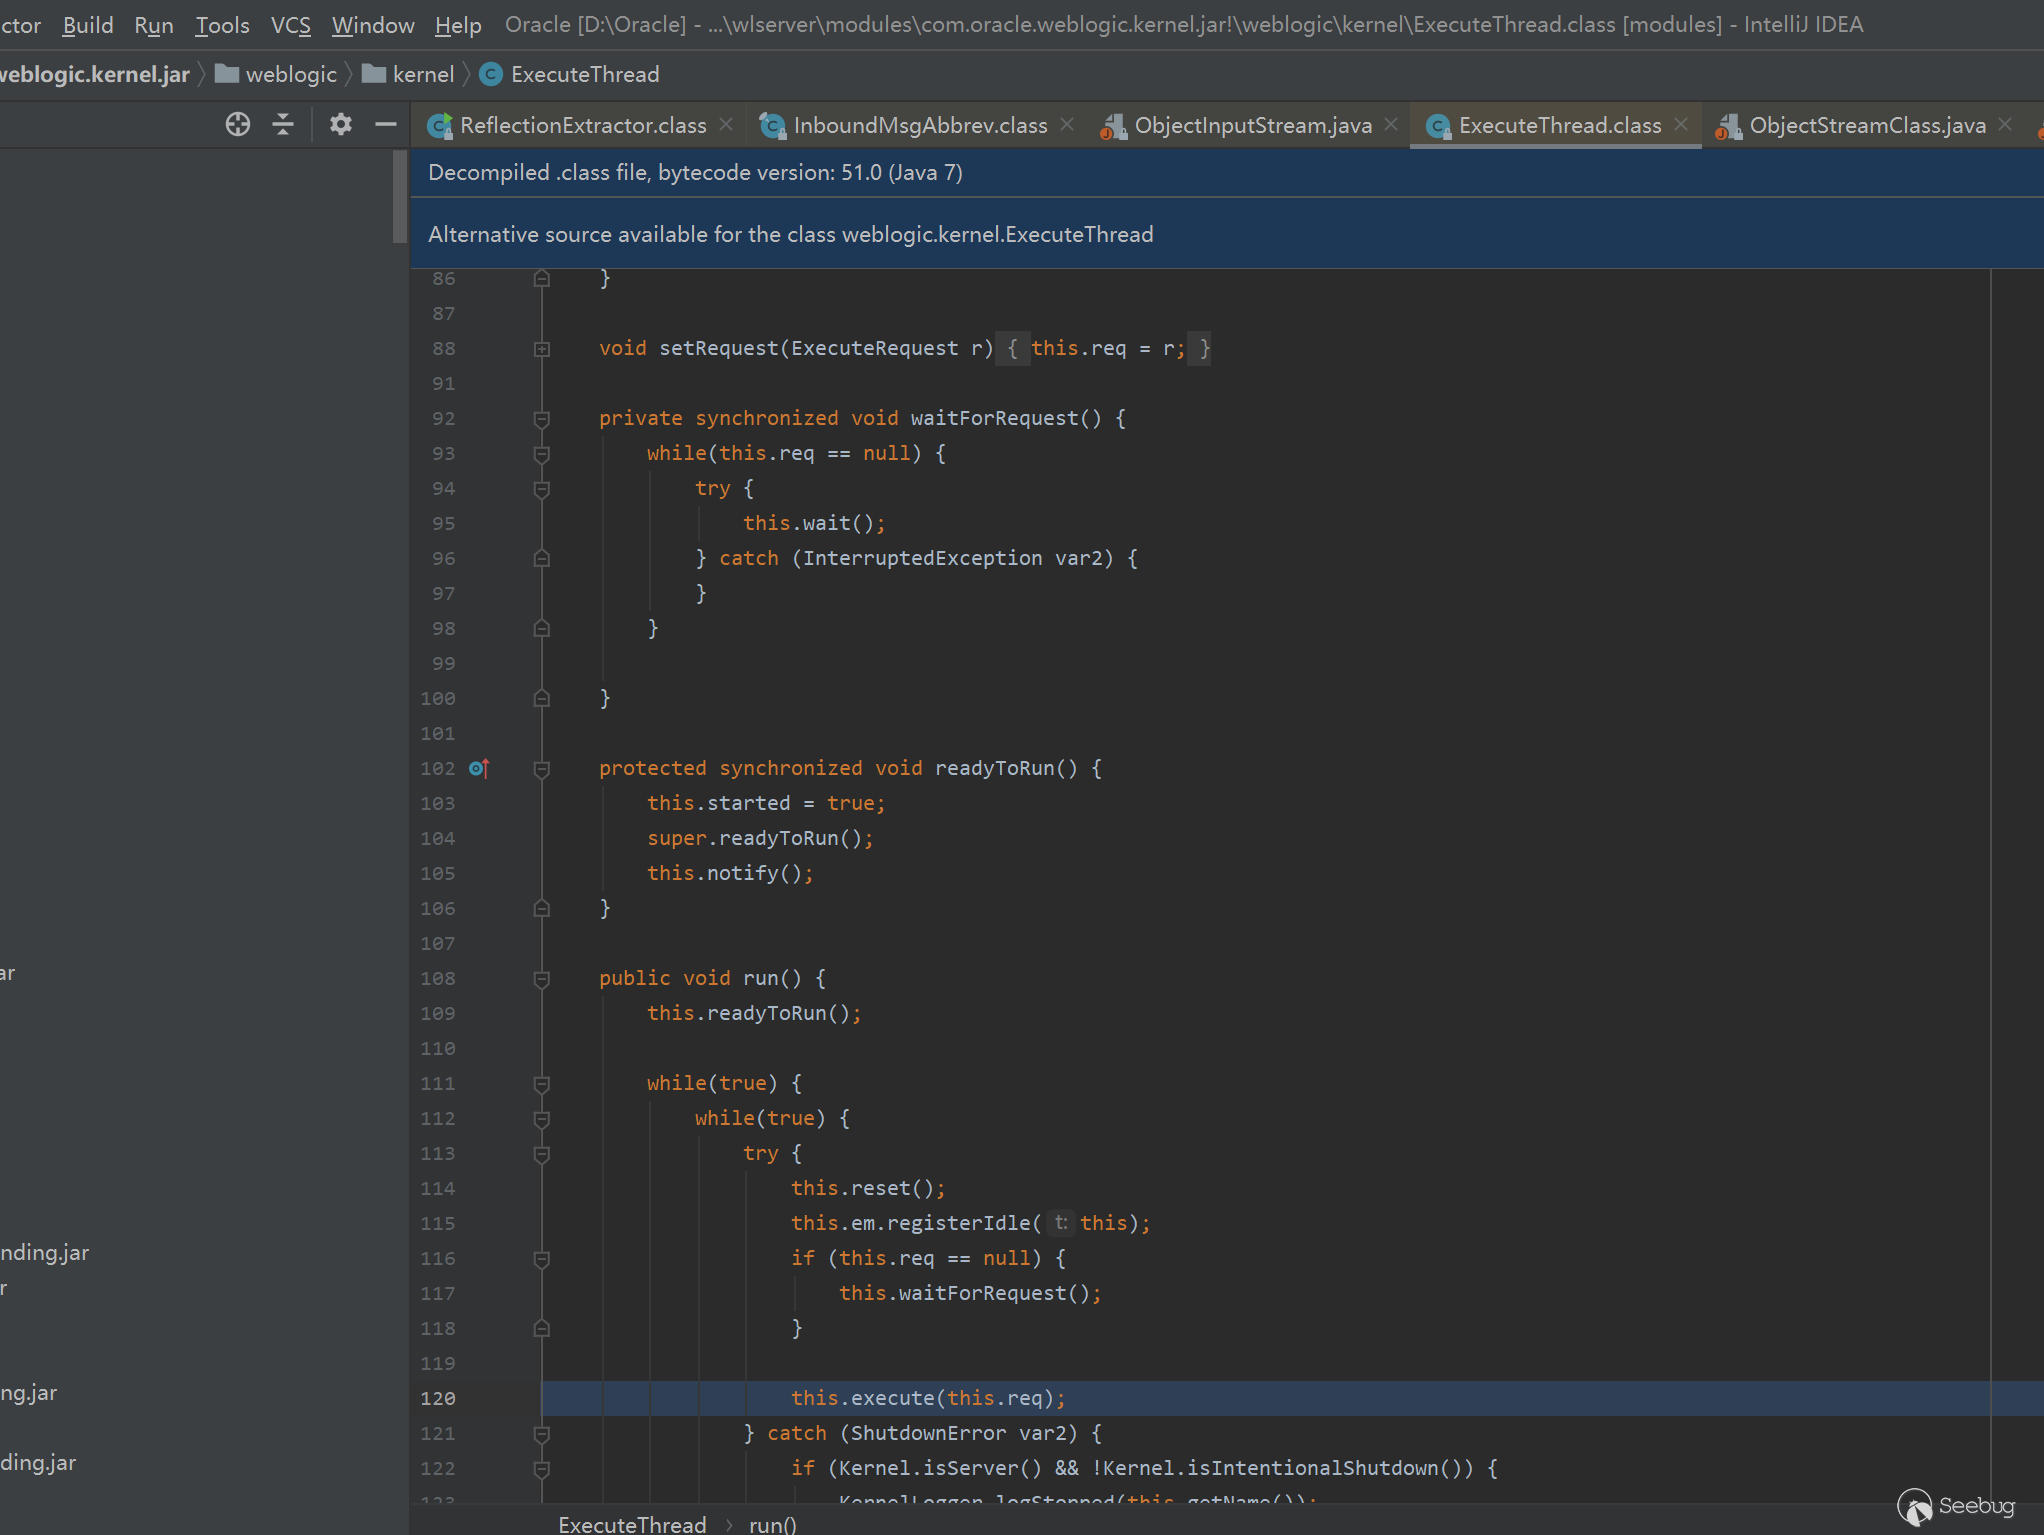Collapse the run() method at line 108
The height and width of the screenshot is (1535, 2044).
(x=542, y=979)
